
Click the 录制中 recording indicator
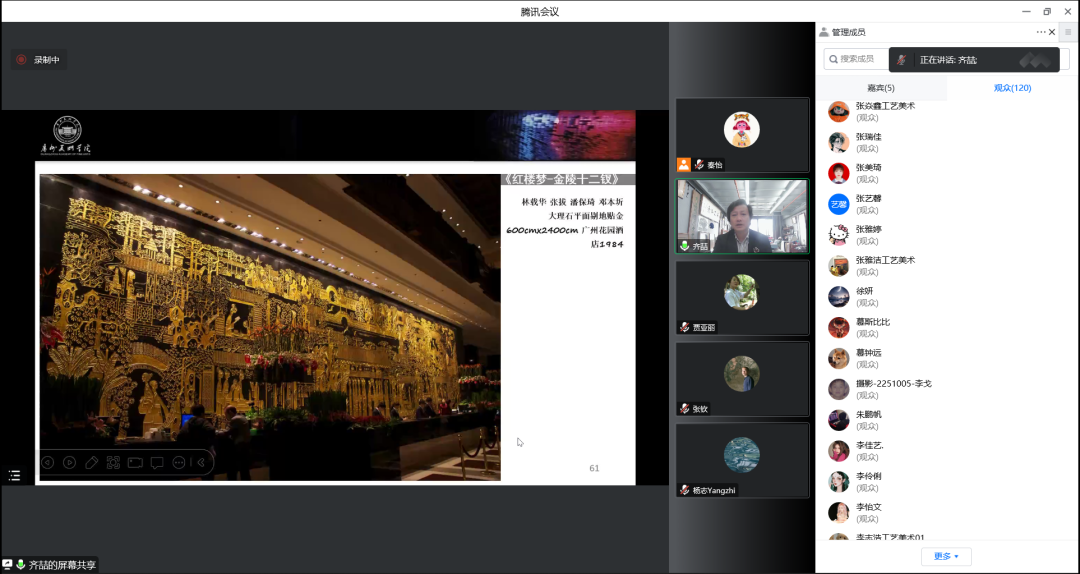[x=38, y=60]
